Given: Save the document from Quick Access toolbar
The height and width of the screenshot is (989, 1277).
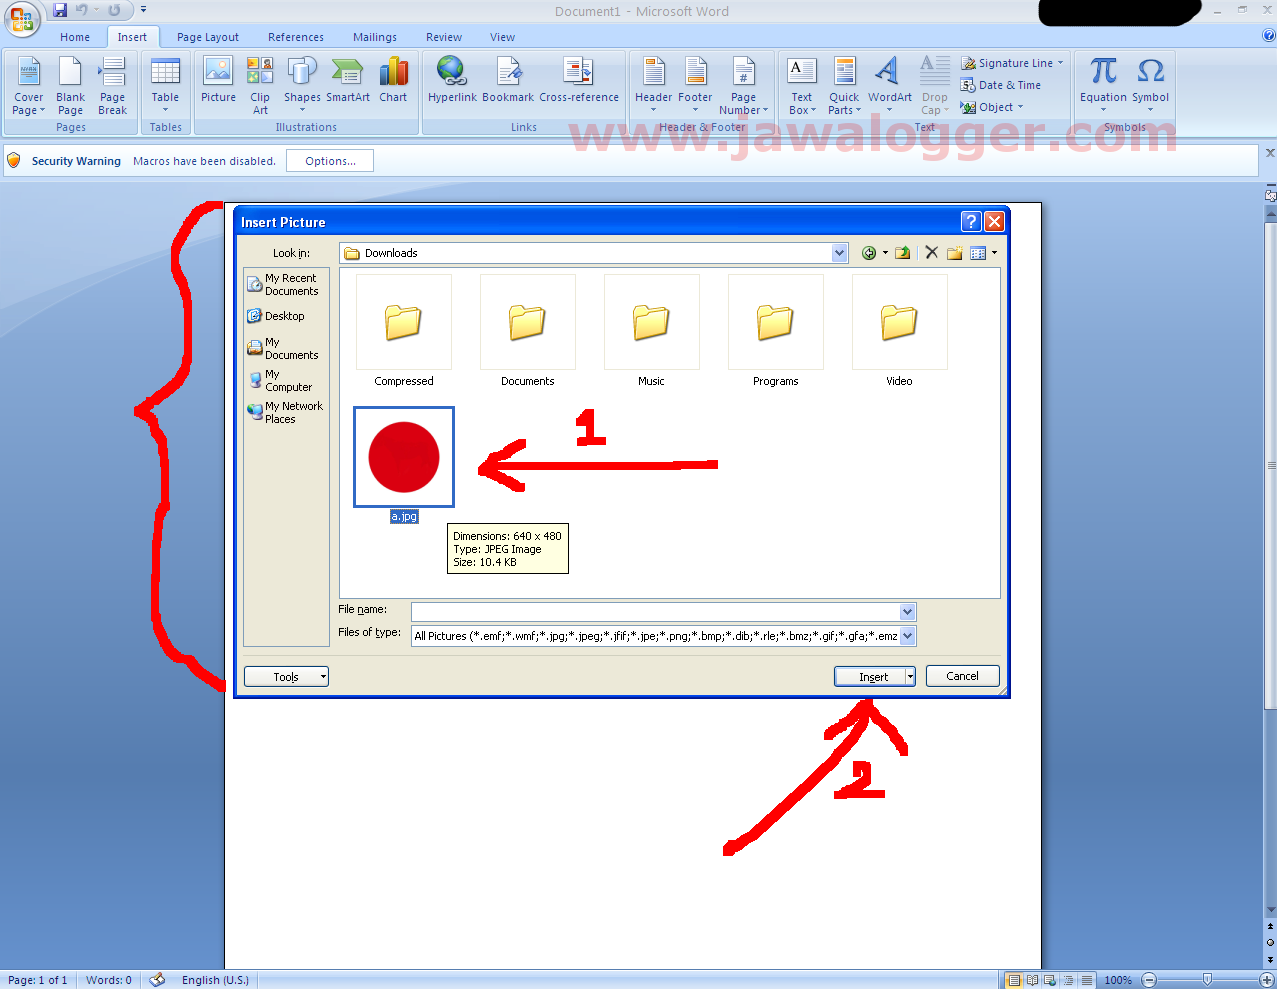Looking at the screenshot, I should (60, 10).
